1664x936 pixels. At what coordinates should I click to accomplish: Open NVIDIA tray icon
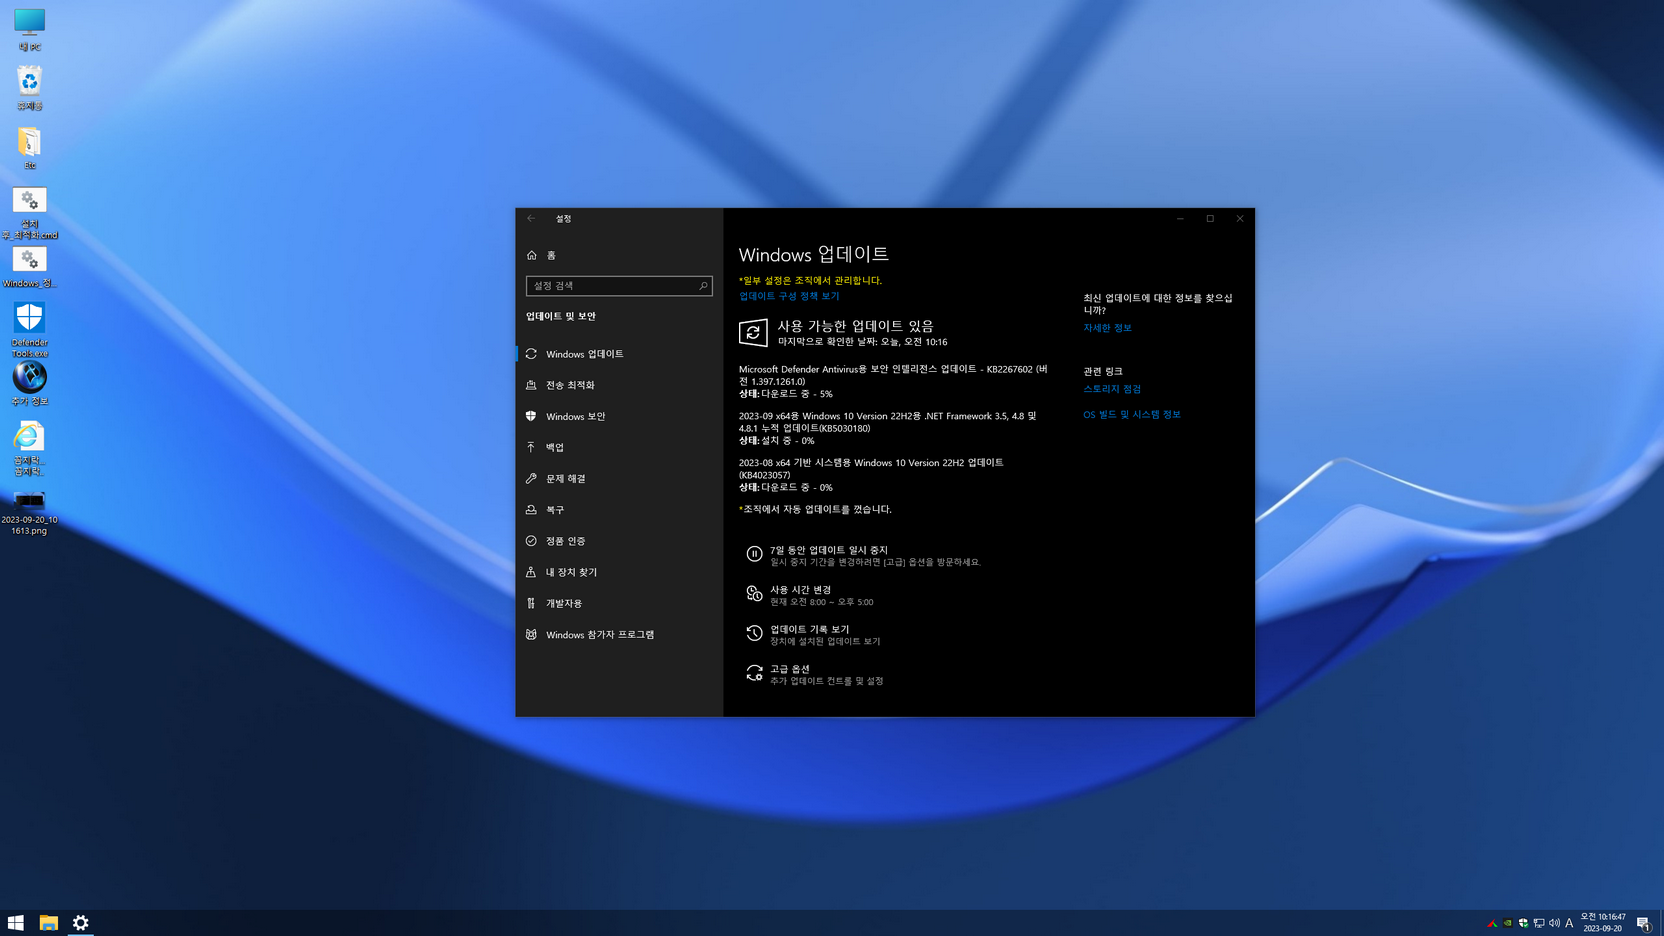(1508, 923)
